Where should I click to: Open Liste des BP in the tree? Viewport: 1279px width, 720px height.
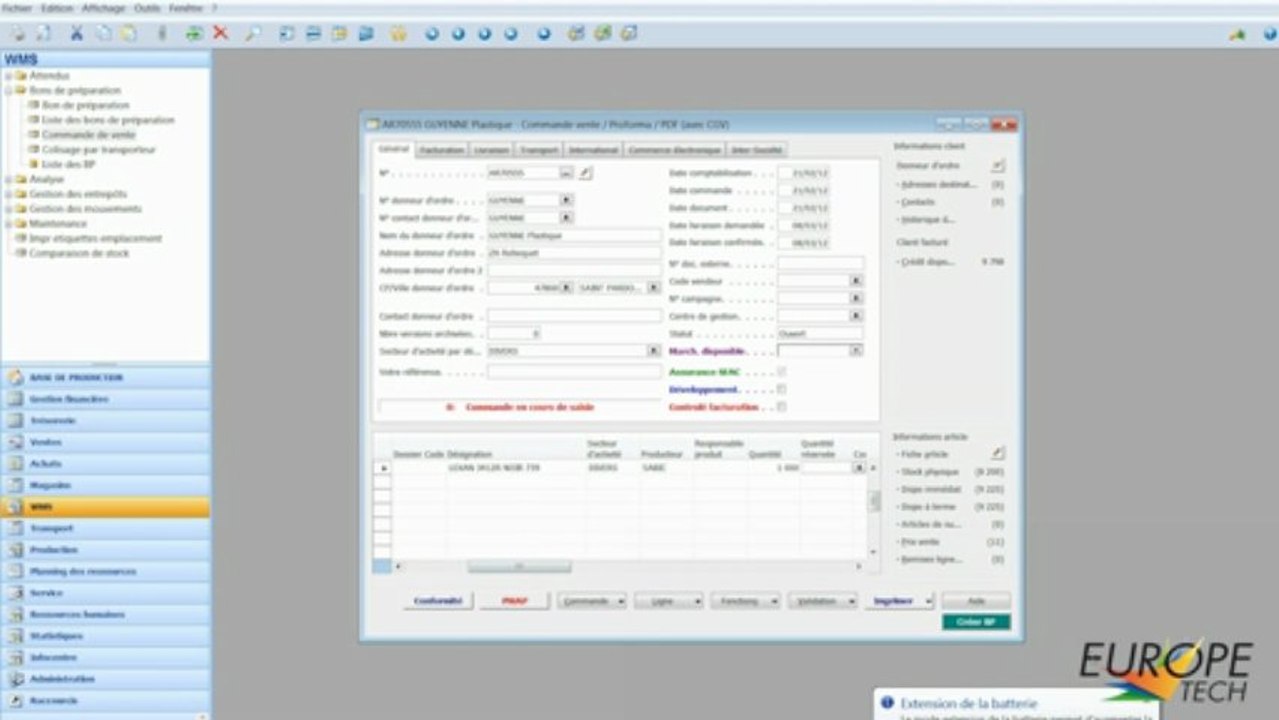(x=68, y=164)
